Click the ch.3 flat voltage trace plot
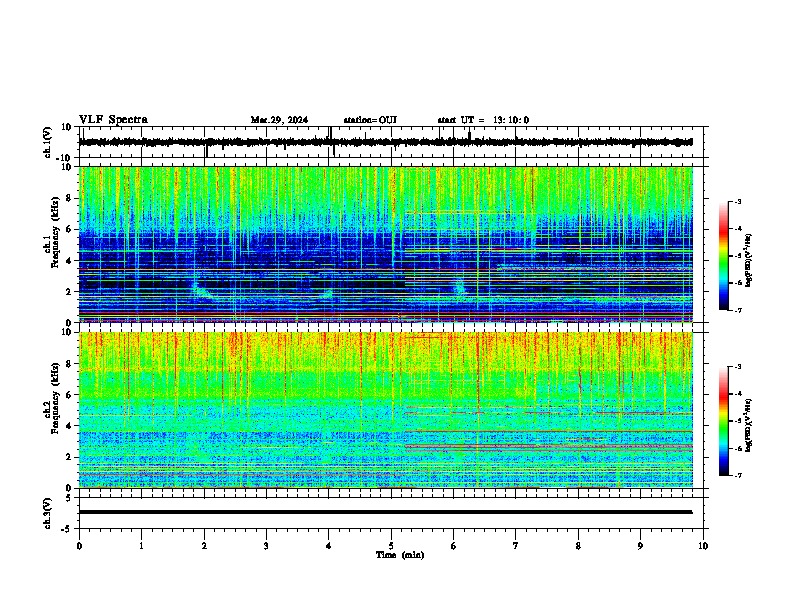This screenshot has height=612, width=792. pyautogui.click(x=393, y=513)
